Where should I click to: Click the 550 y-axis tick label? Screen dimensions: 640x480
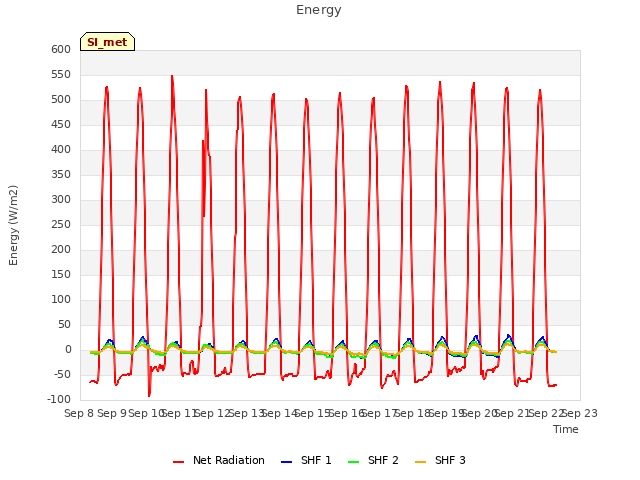(x=61, y=75)
